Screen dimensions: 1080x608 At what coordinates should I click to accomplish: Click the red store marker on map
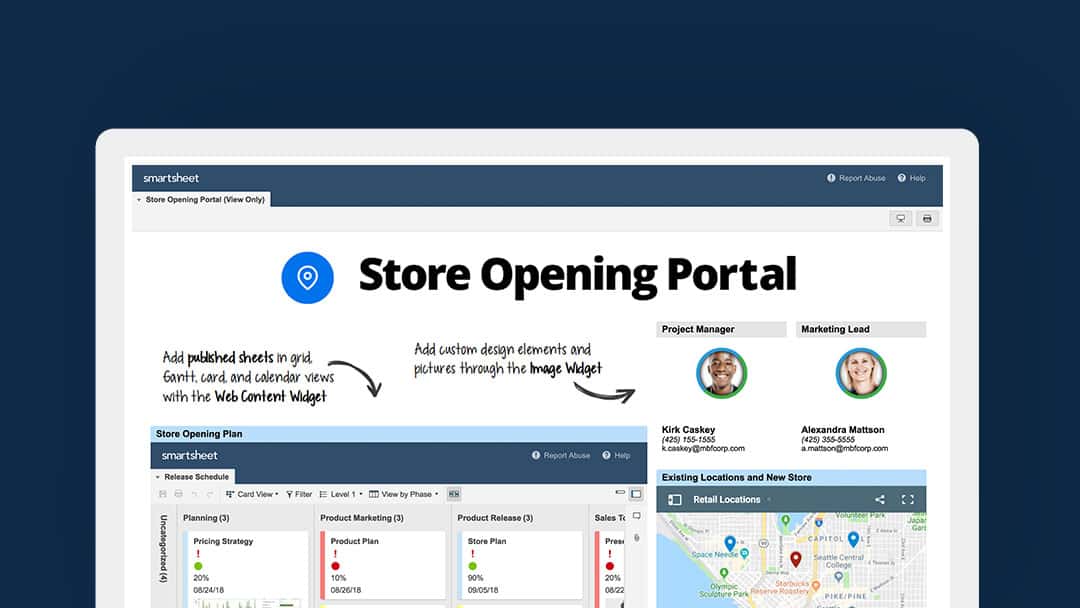click(x=795, y=559)
